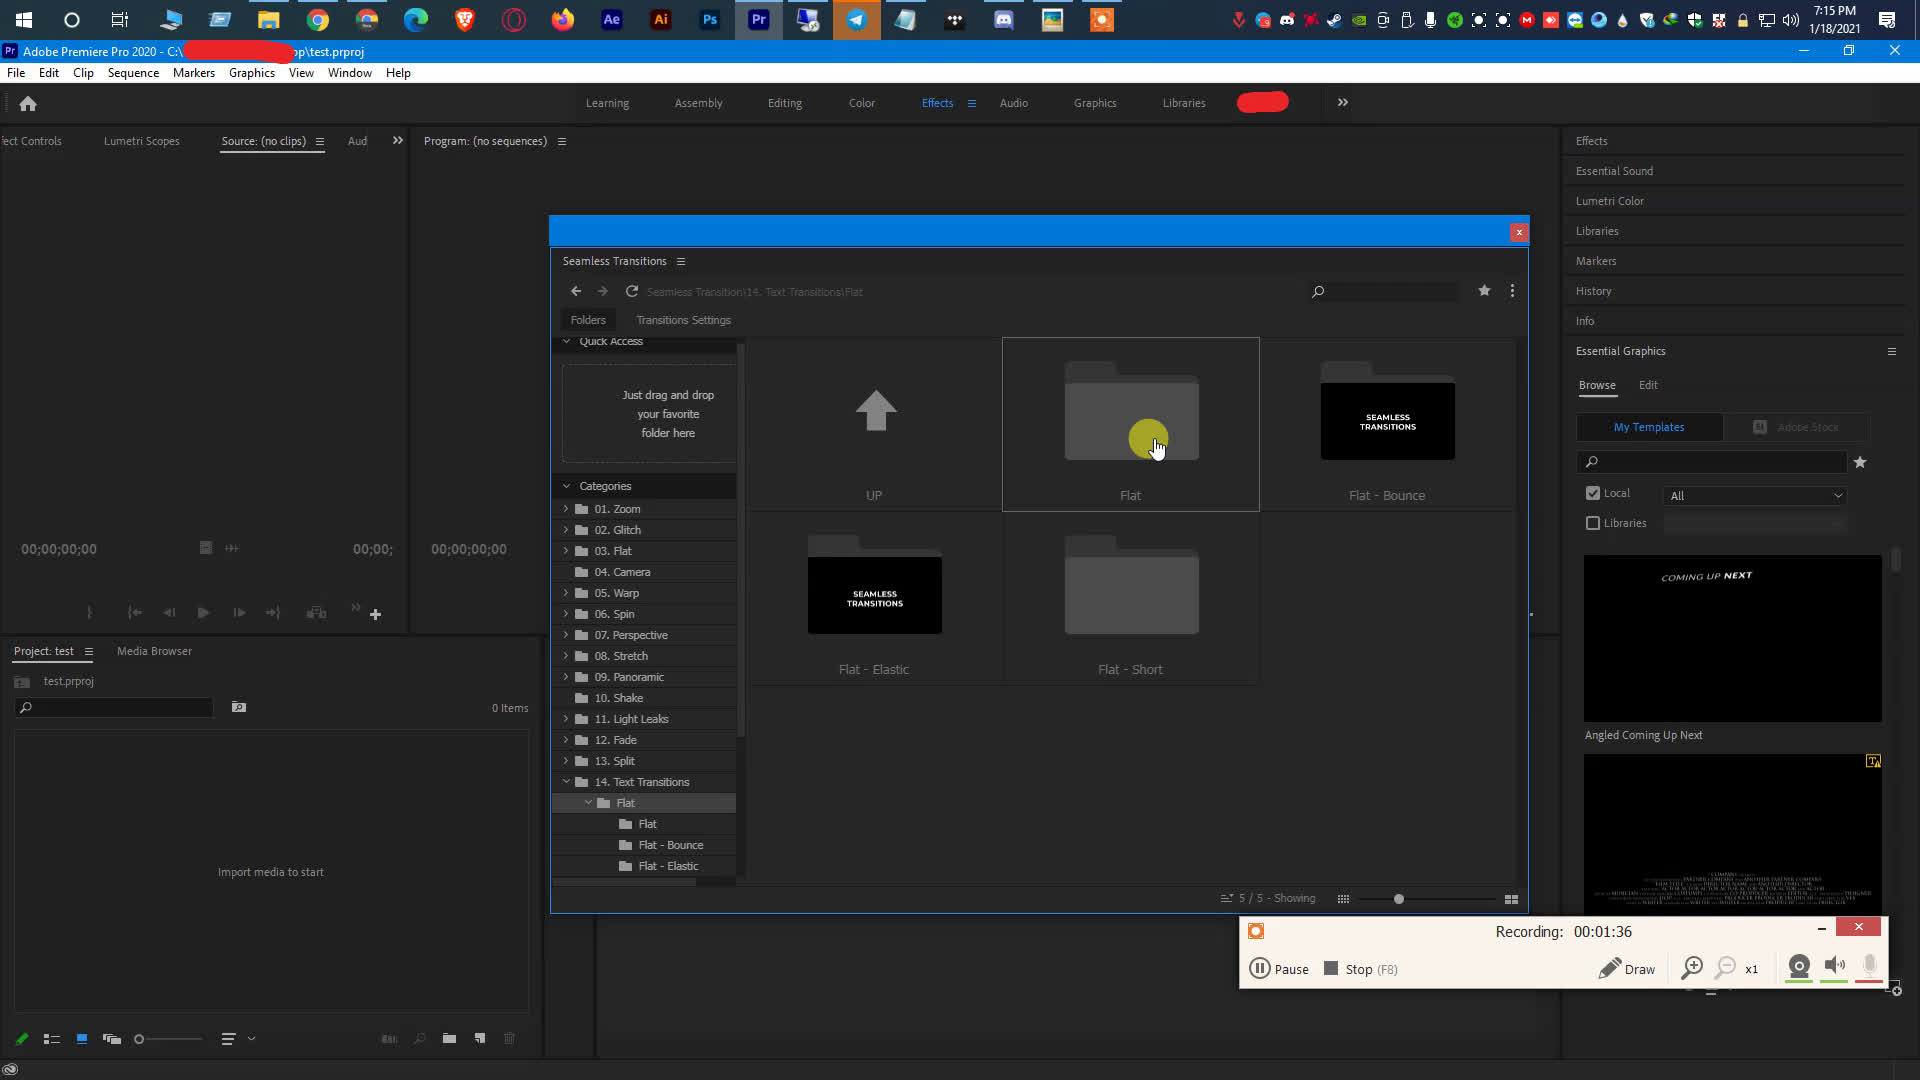The height and width of the screenshot is (1080, 1920).
Task: Toggle the Libraries checkbox
Action: tap(1593, 523)
